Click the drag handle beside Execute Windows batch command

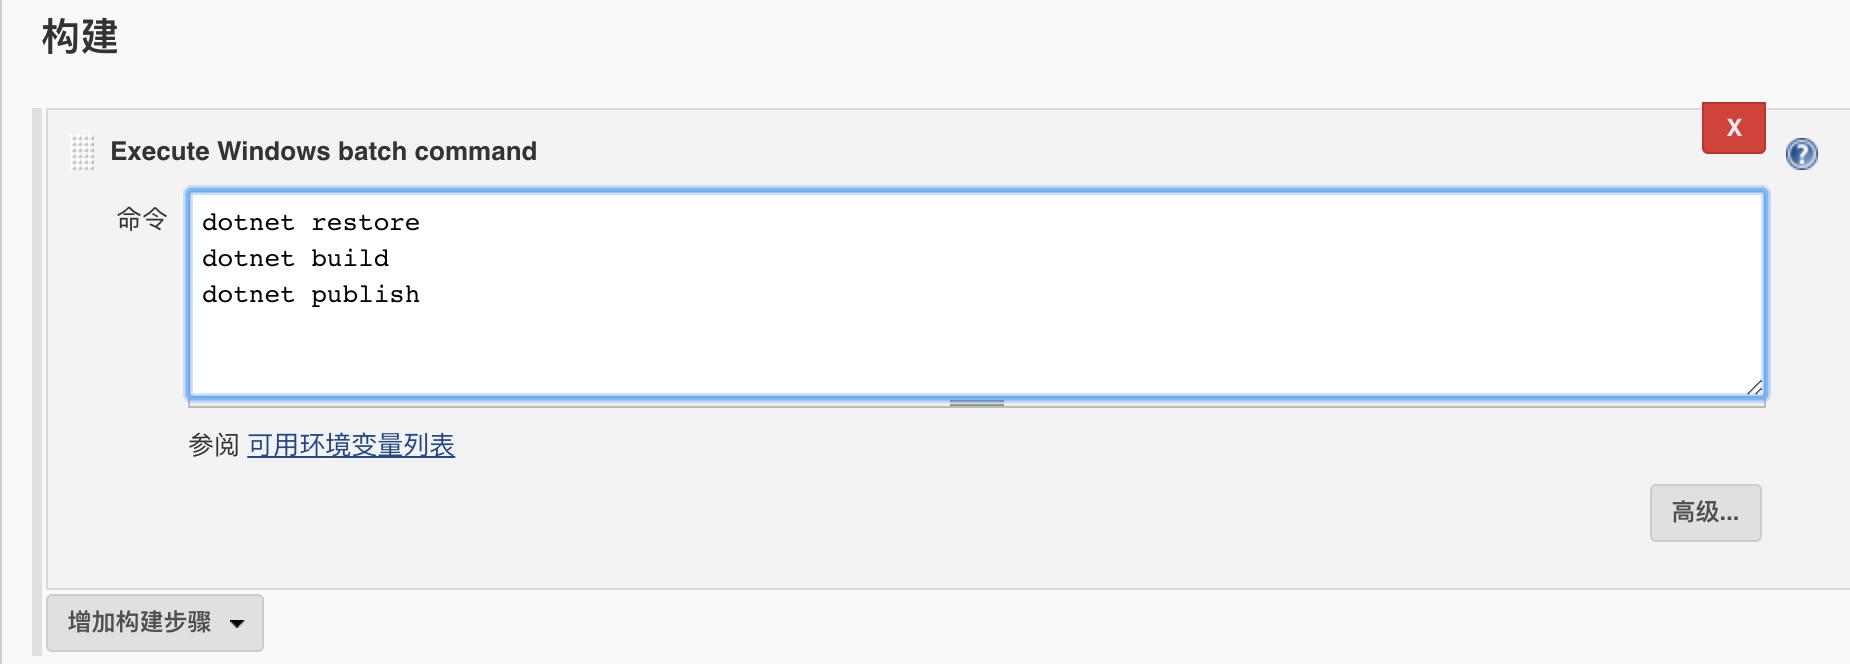(x=83, y=153)
